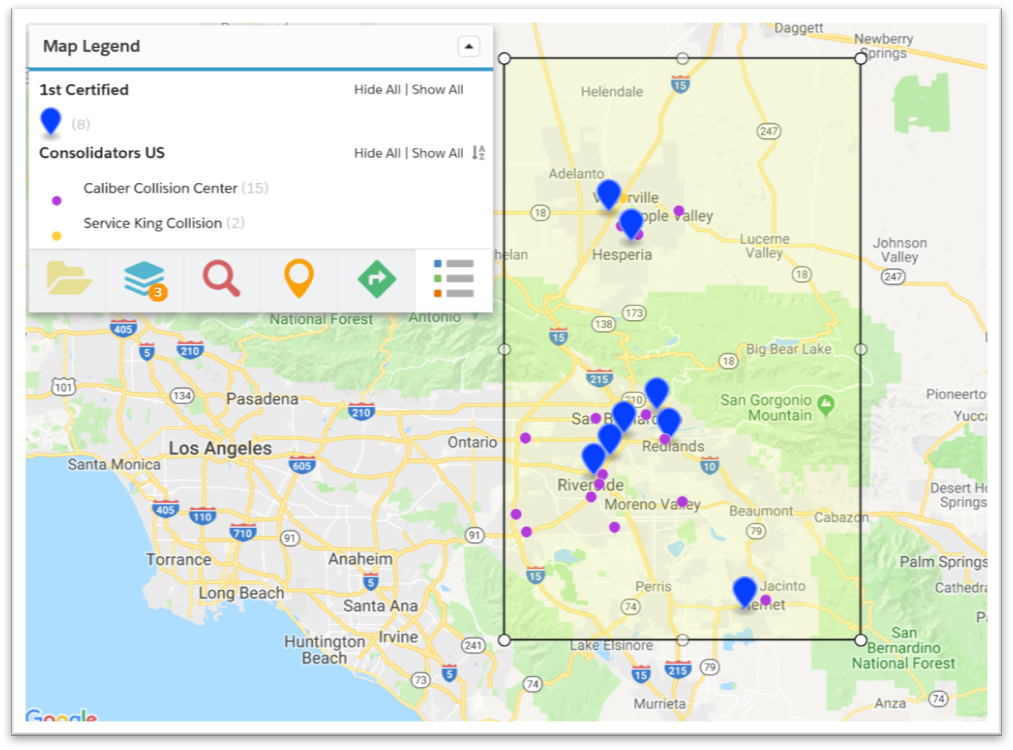Click the blue pin above Hesperia label
The width and height of the screenshot is (1013, 750).
[631, 224]
